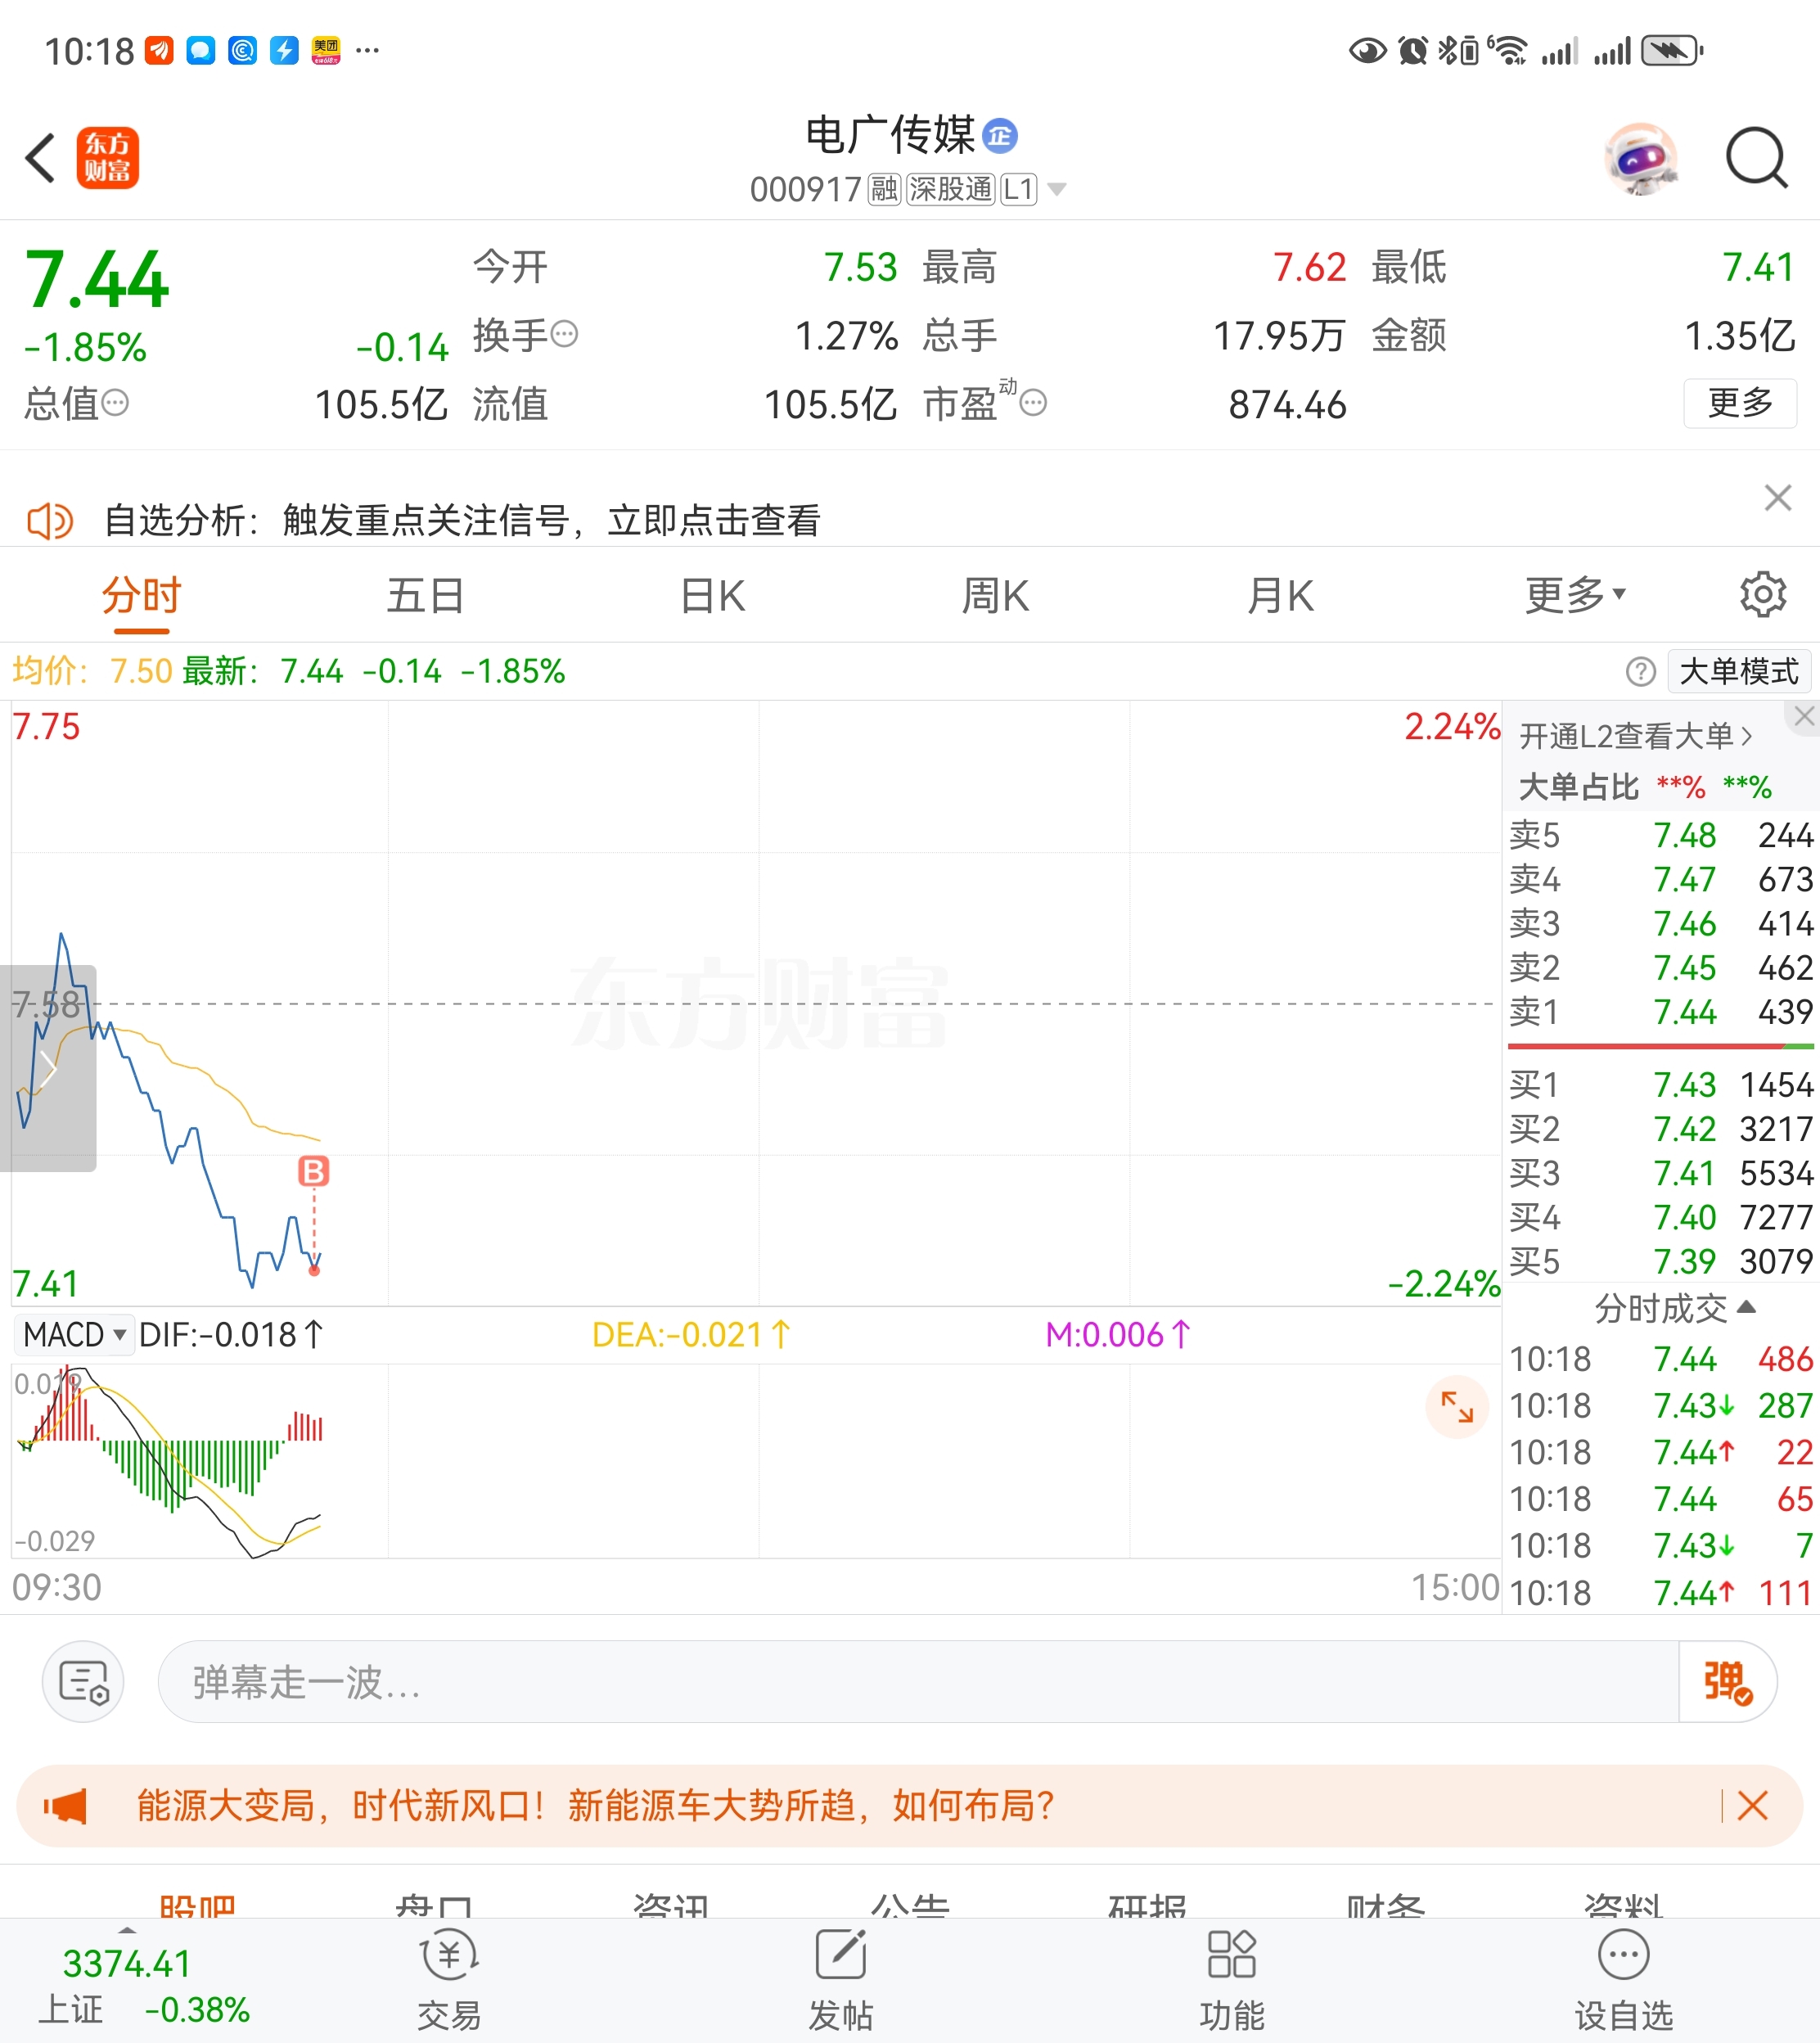Image resolution: width=1820 pixels, height=2043 pixels.
Task: Open the 发帖 post icon
Action: (840, 1981)
